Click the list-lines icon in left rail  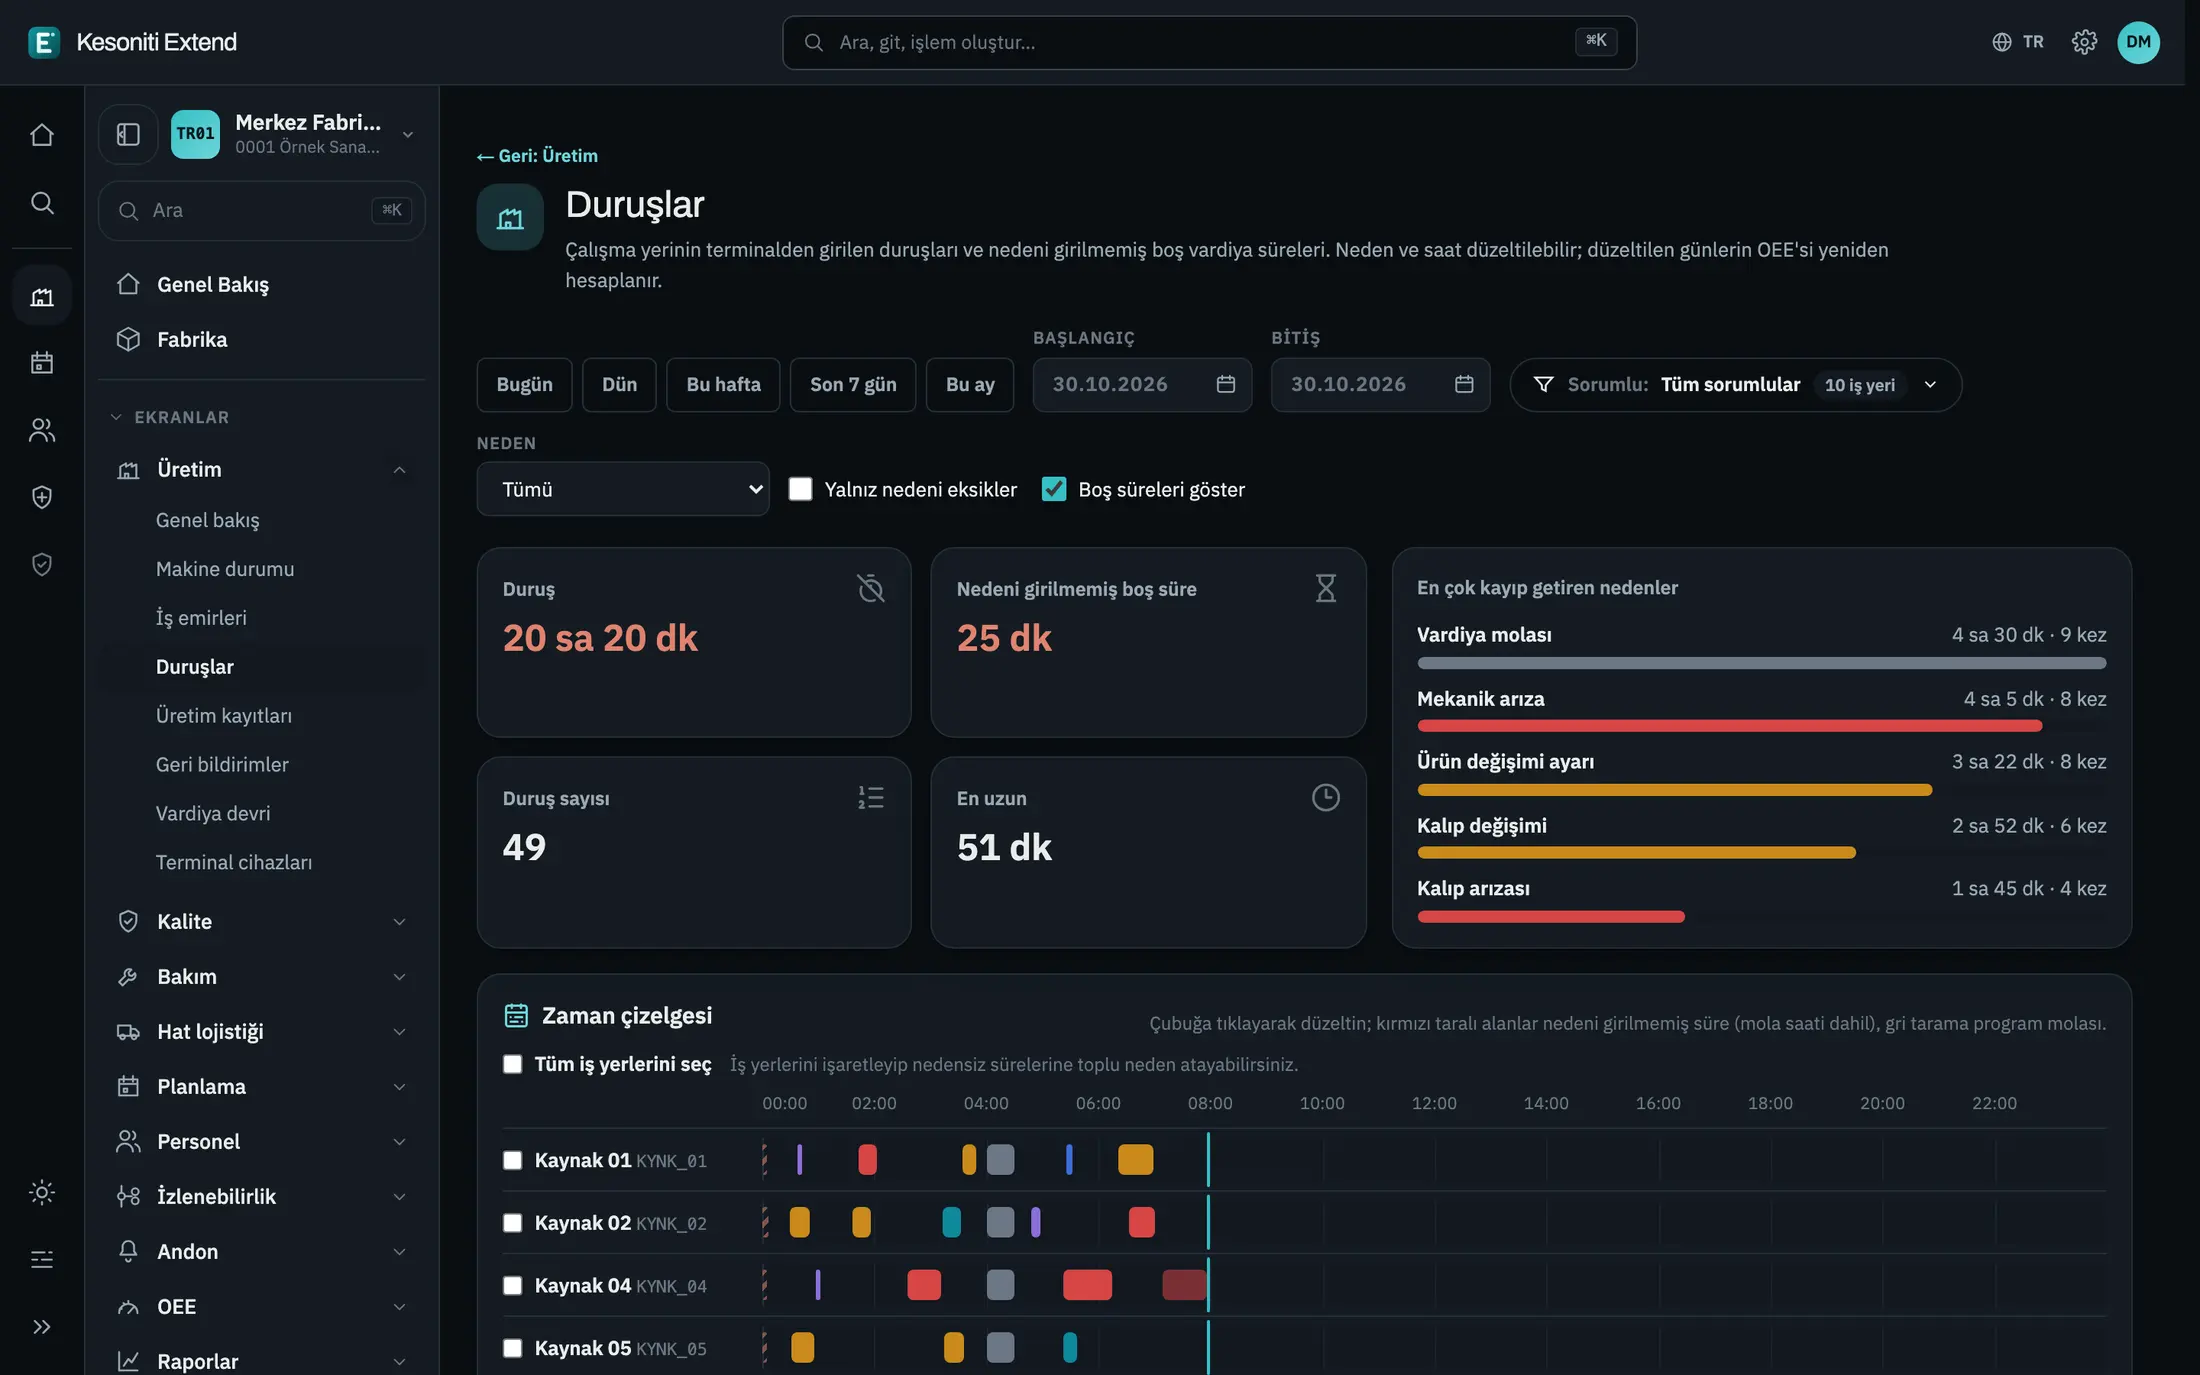tap(42, 1259)
